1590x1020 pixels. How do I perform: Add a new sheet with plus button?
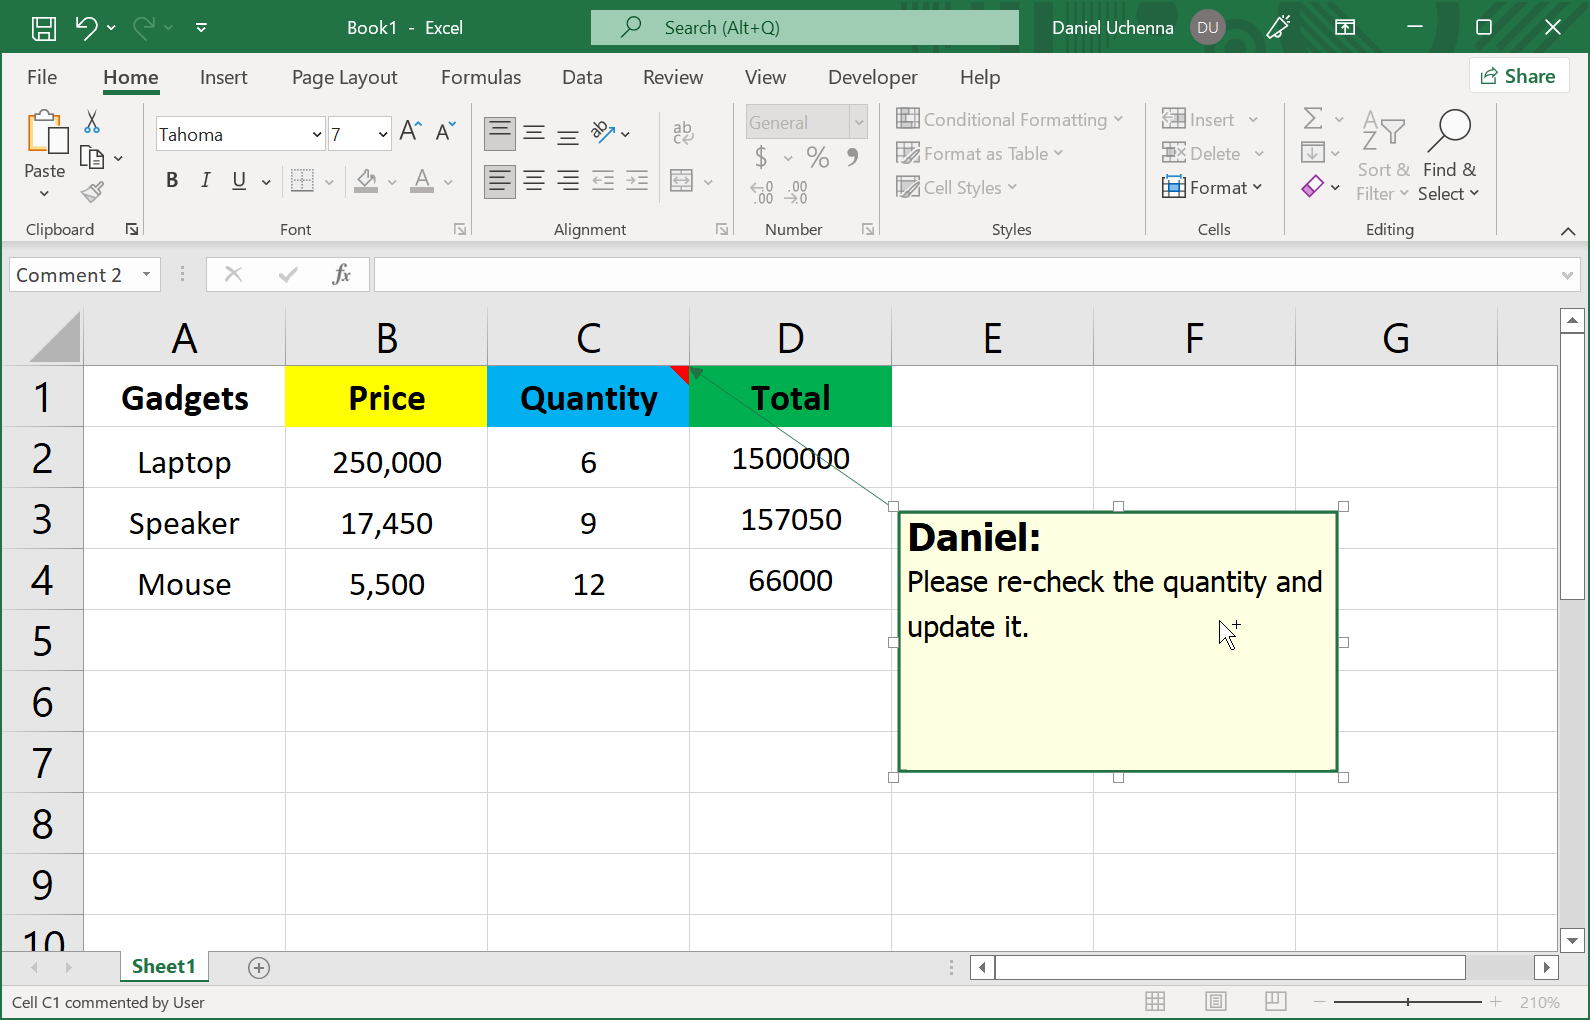click(259, 967)
